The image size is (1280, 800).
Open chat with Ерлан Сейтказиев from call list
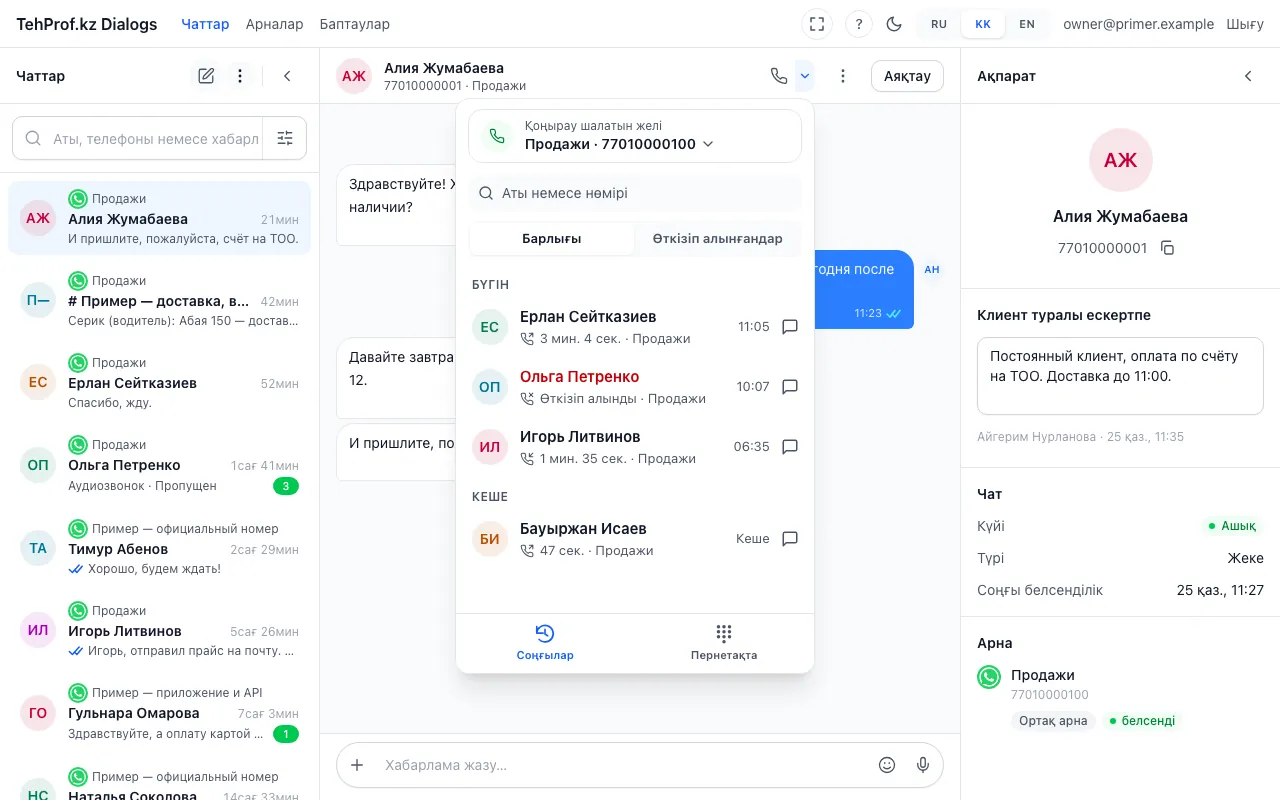790,327
